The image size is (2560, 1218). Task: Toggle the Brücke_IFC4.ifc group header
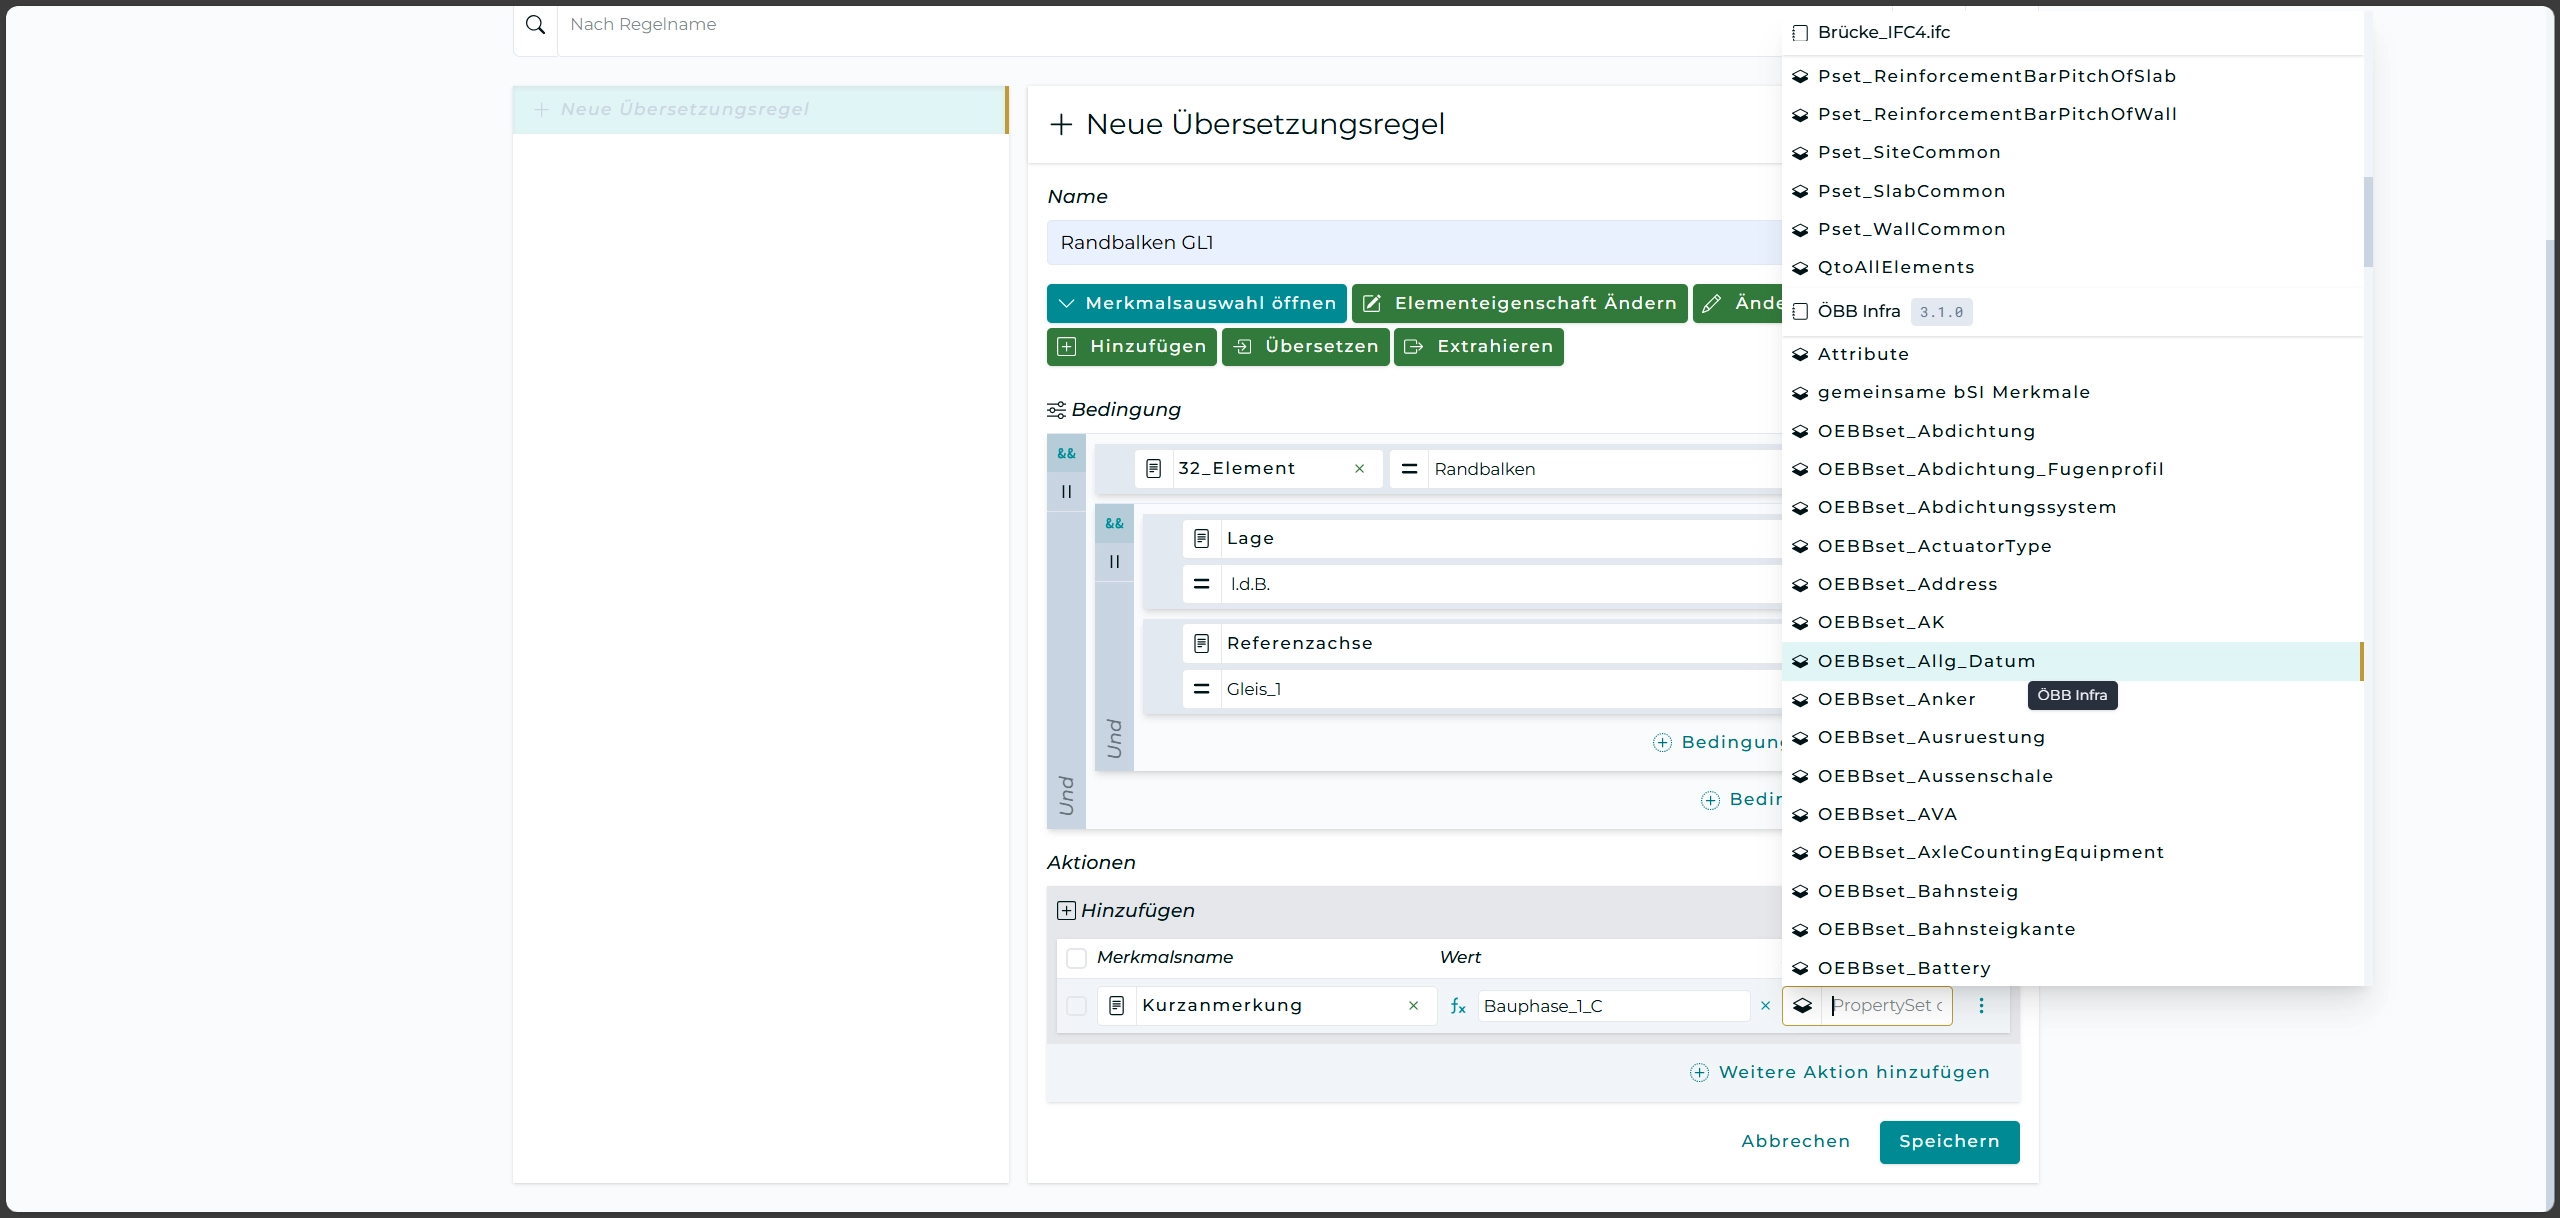coord(1883,33)
